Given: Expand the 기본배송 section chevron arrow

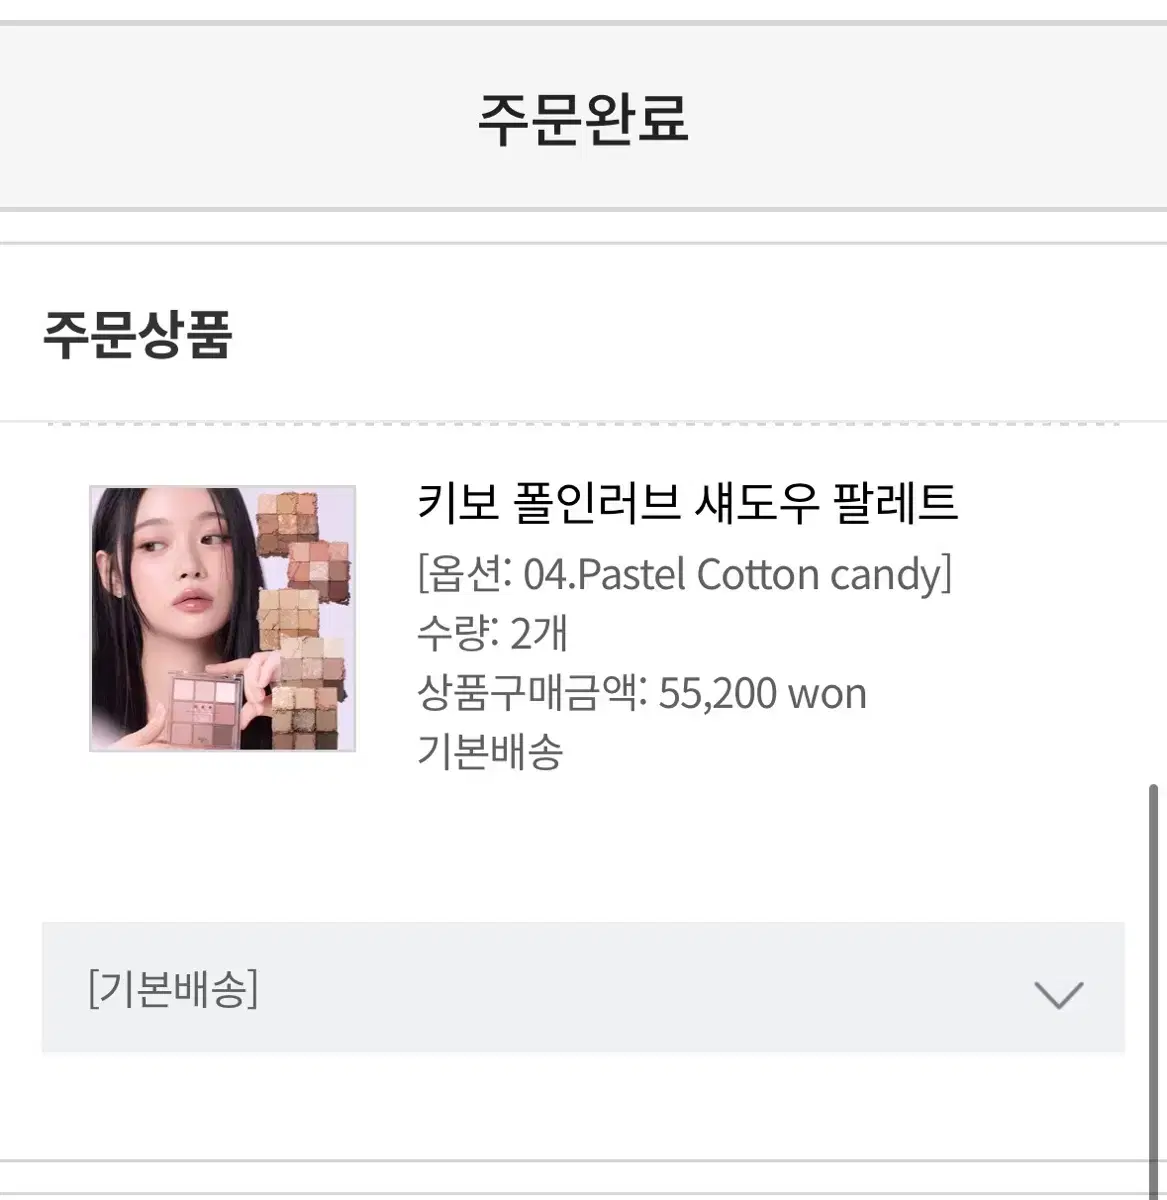Looking at the screenshot, I should [x=1058, y=994].
